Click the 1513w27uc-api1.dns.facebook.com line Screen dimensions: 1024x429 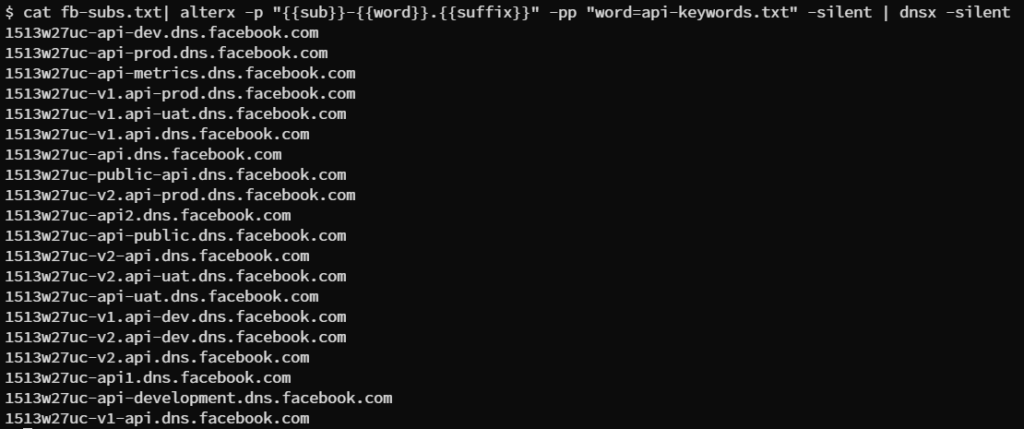click(x=148, y=377)
